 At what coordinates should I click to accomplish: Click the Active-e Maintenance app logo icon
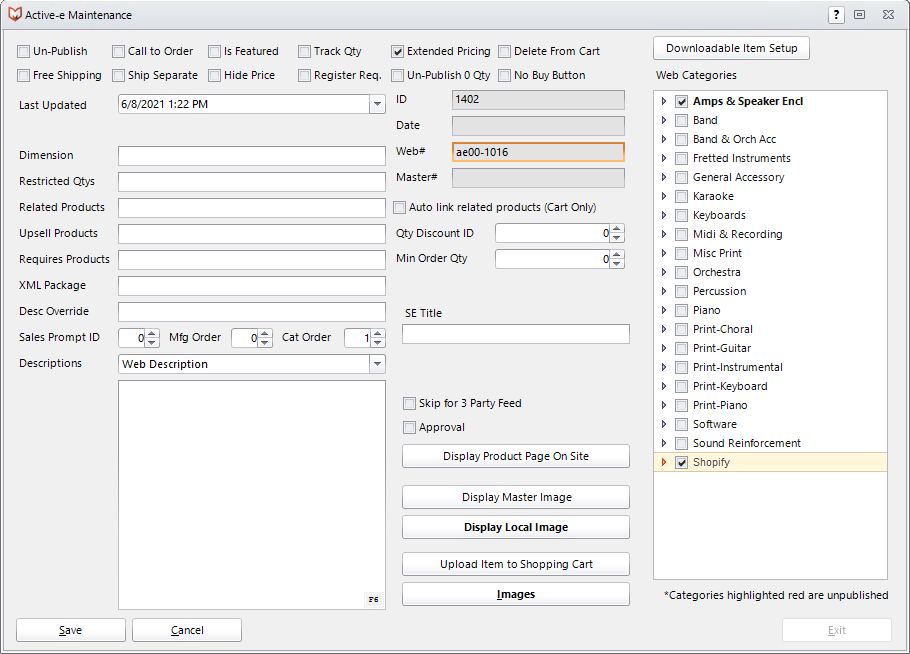pyautogui.click(x=15, y=15)
